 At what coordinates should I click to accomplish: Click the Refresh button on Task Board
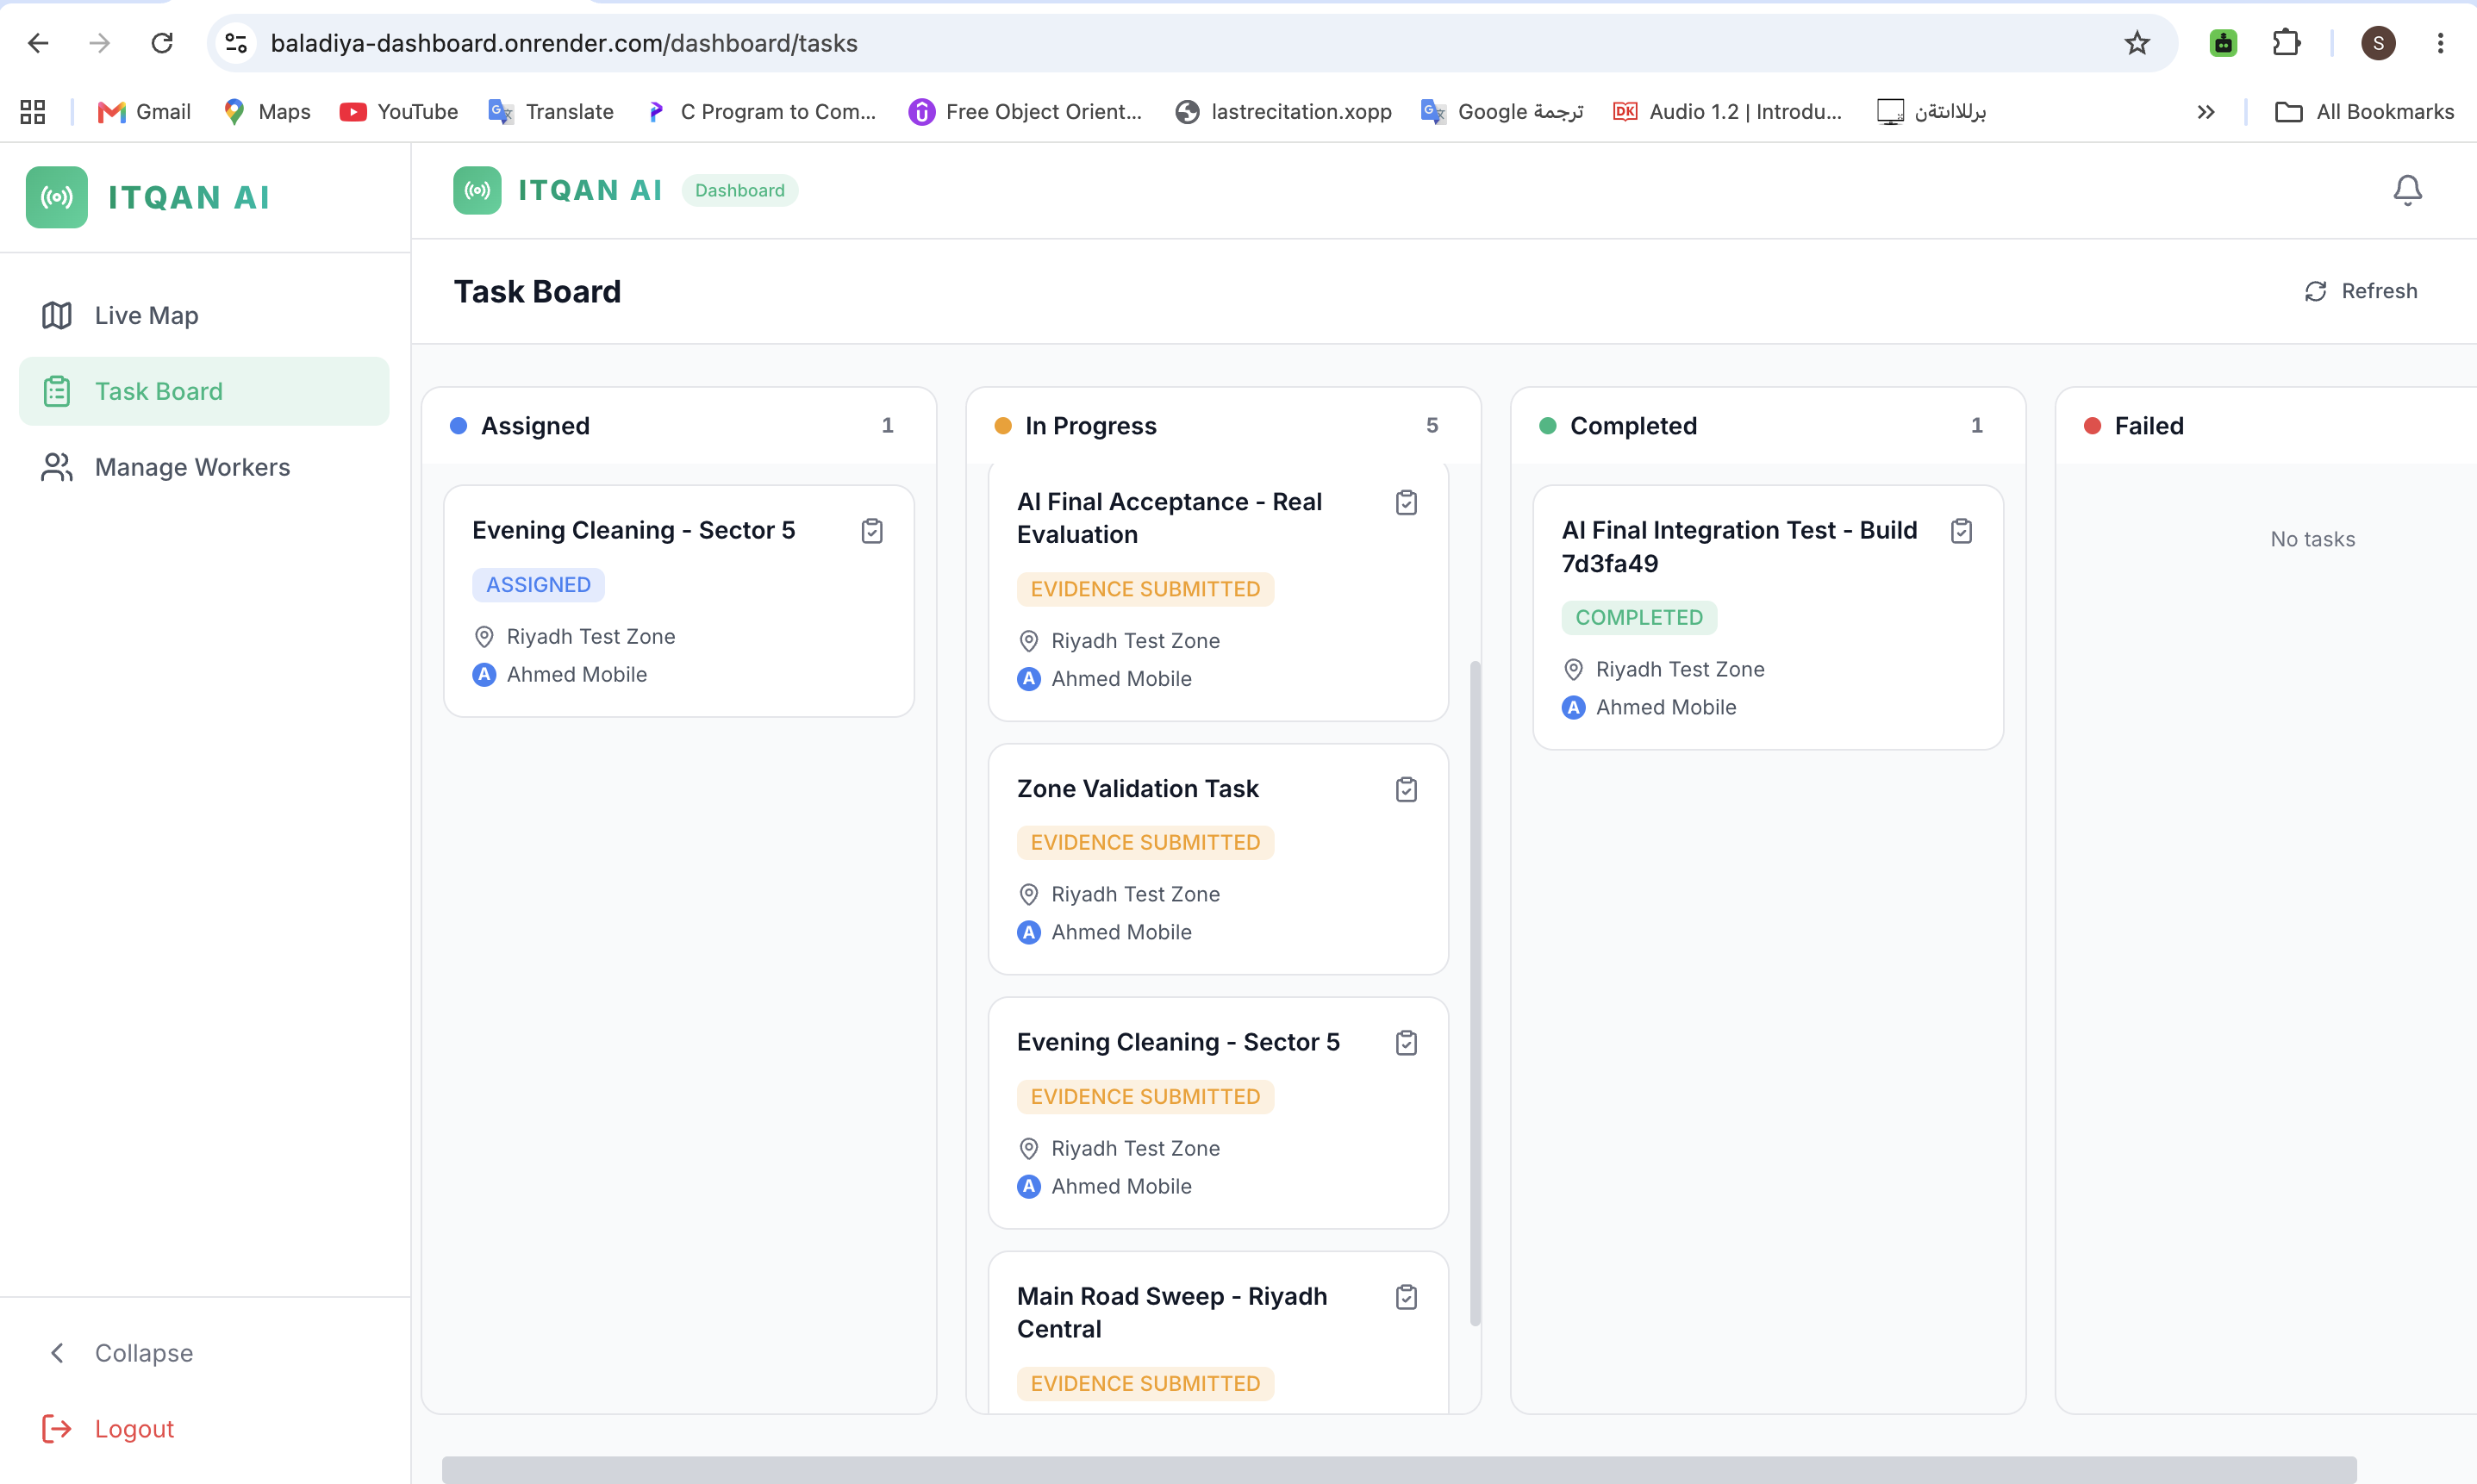coord(2360,291)
